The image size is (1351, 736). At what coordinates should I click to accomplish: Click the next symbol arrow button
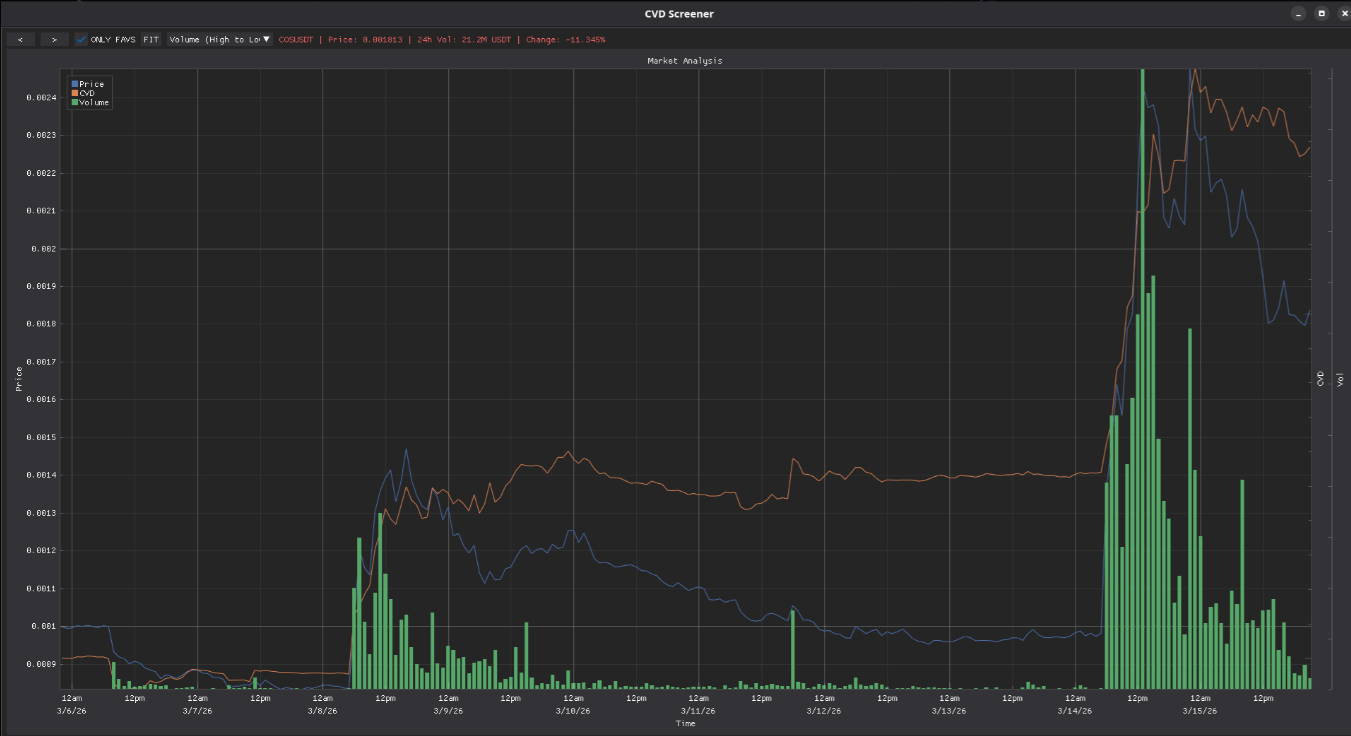[54, 39]
